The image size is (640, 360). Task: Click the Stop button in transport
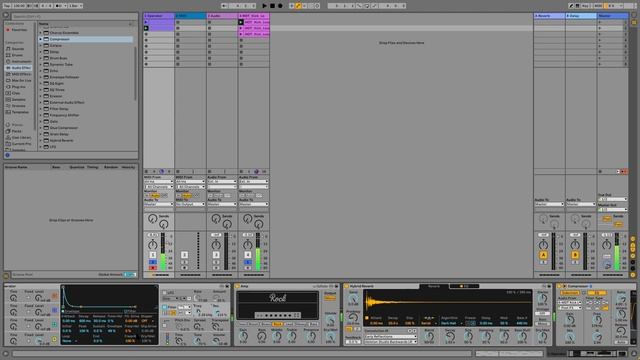tap(272, 6)
